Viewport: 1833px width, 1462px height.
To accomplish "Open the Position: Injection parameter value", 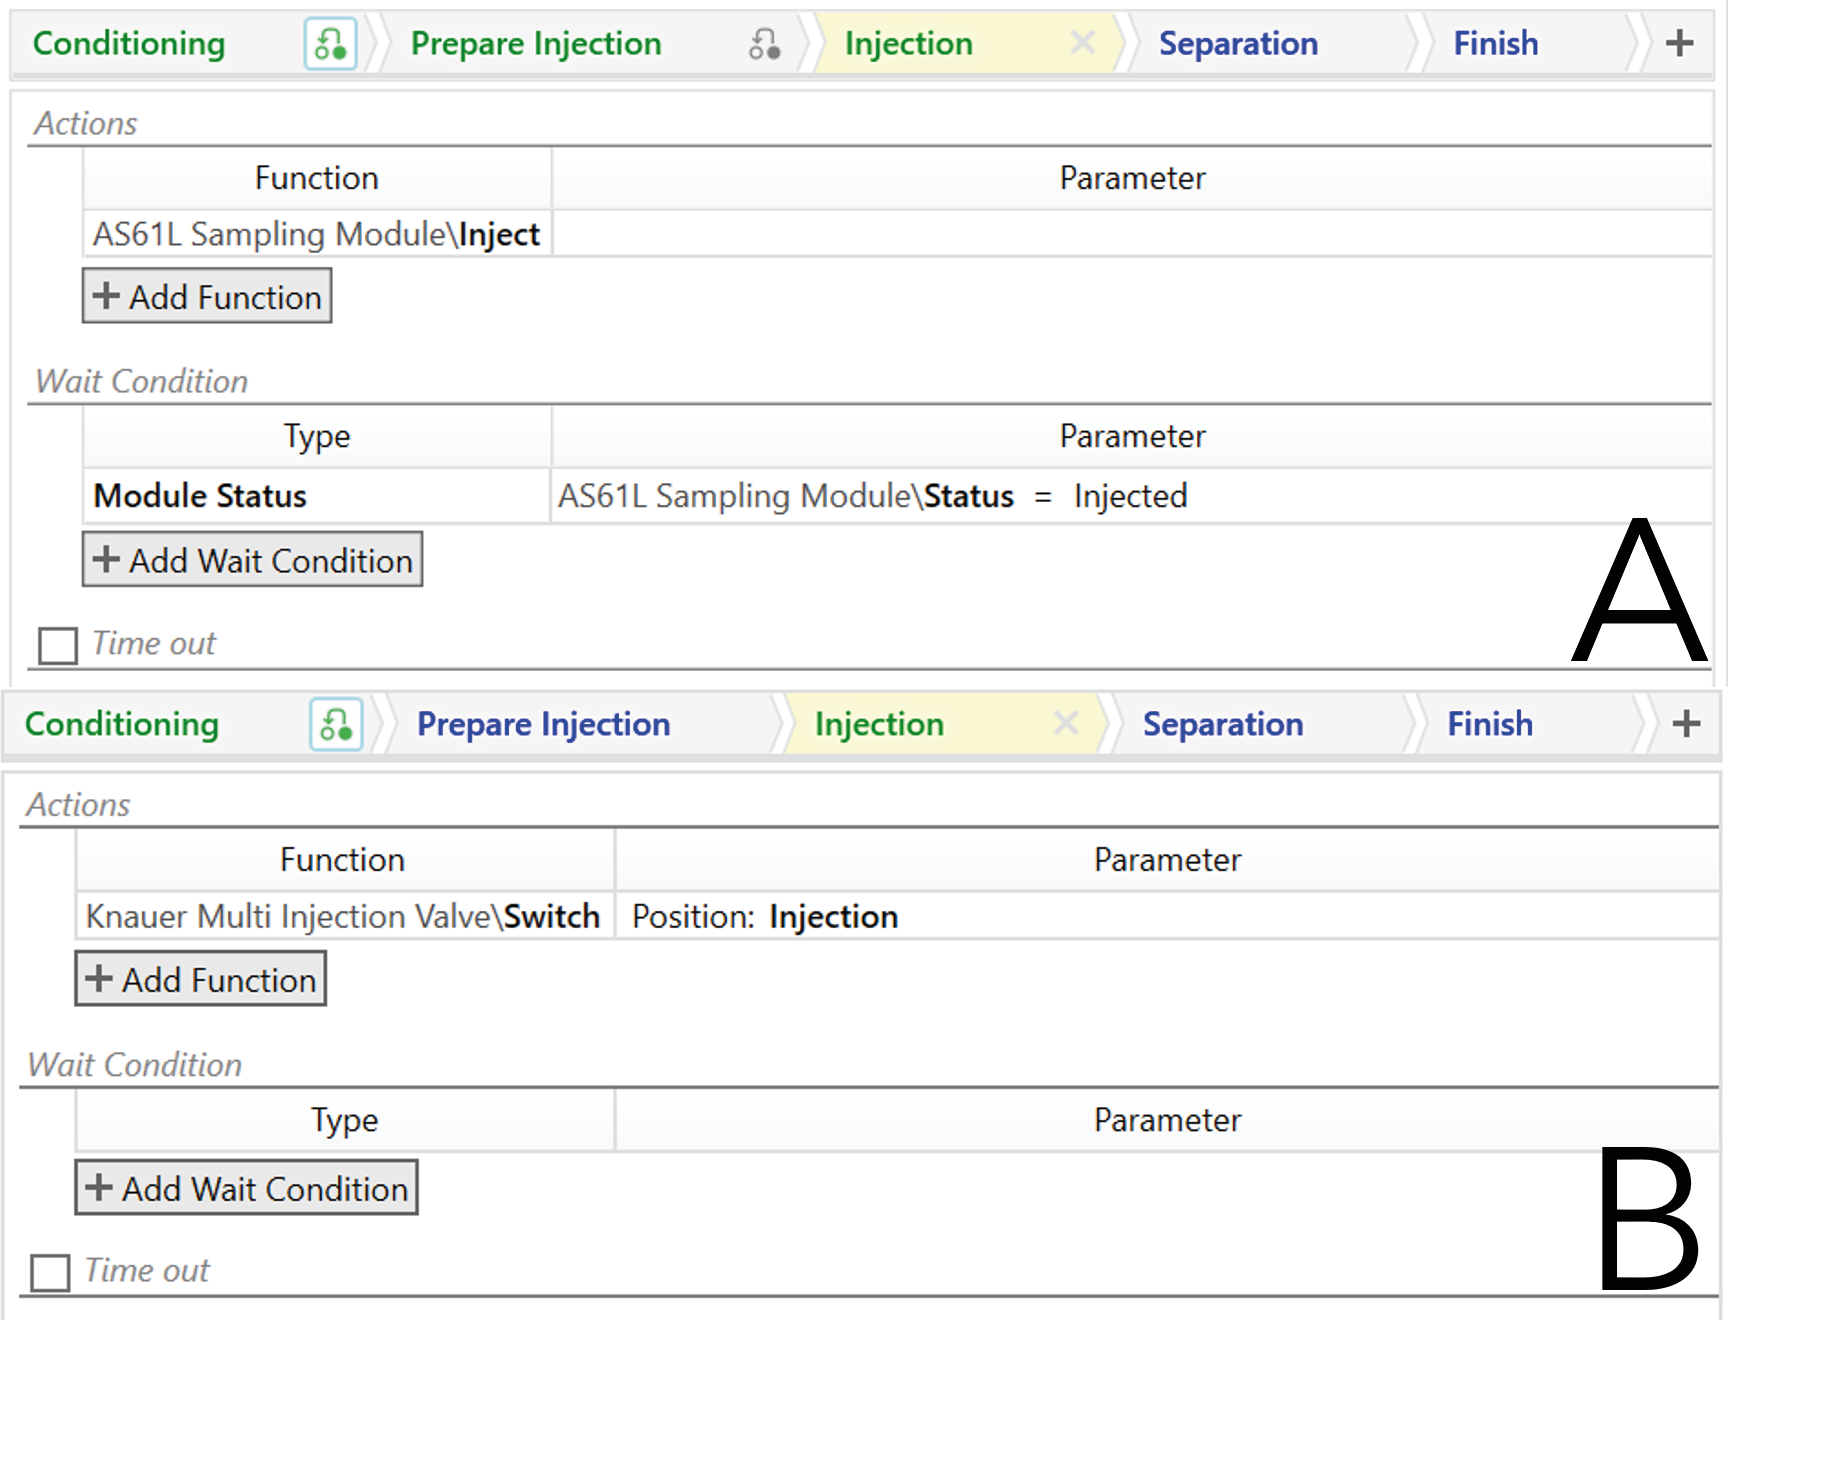I will point(833,917).
